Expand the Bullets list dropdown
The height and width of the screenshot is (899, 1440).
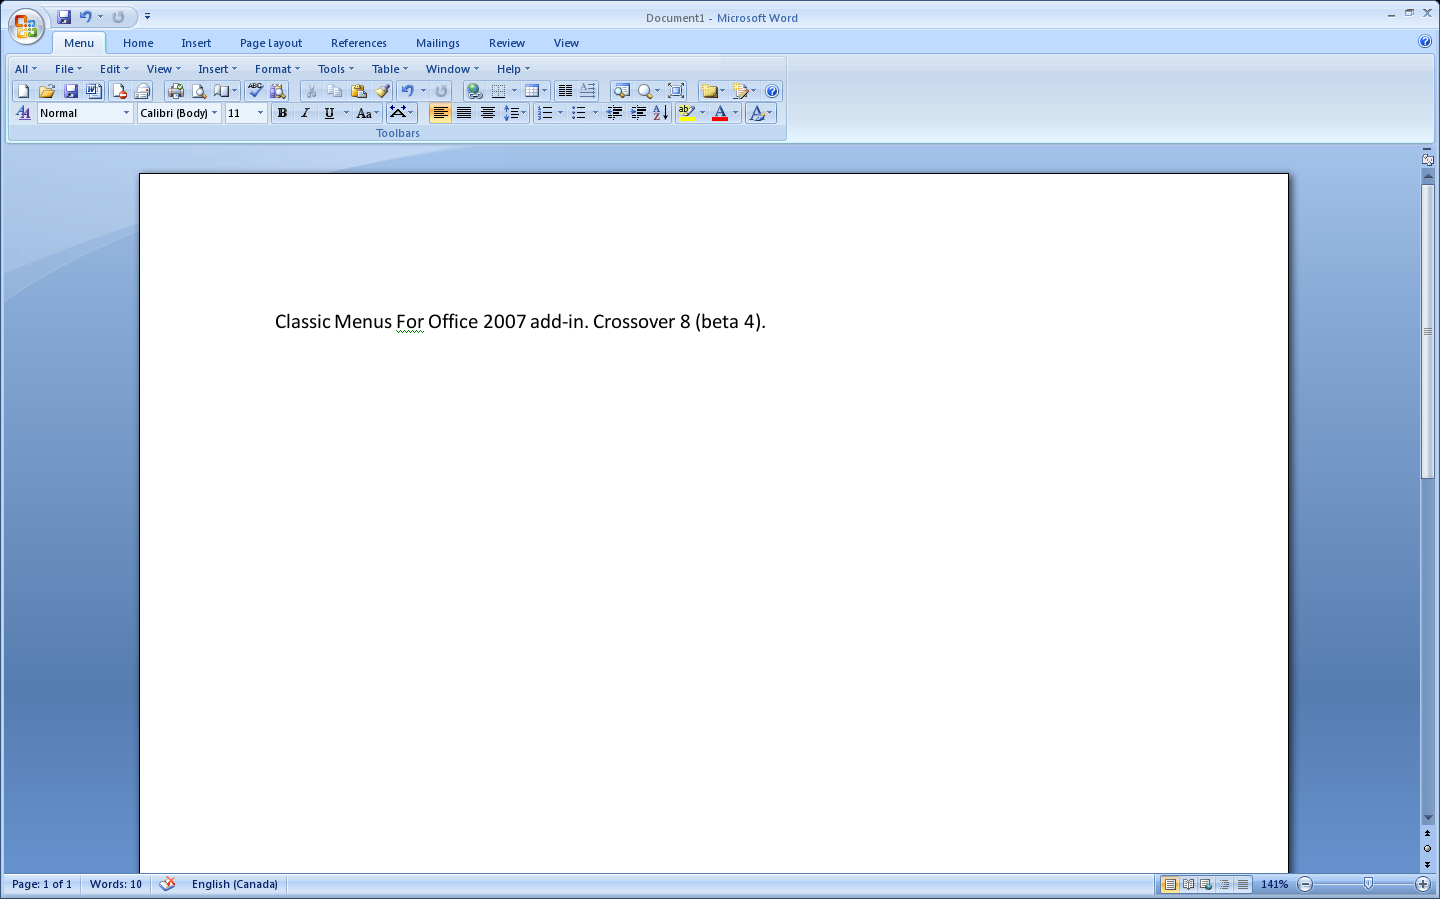[x=595, y=113]
